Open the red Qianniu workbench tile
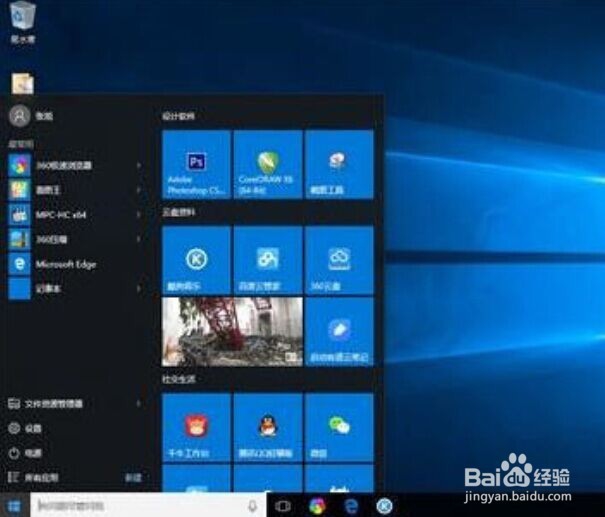The image size is (605, 517). 196,427
